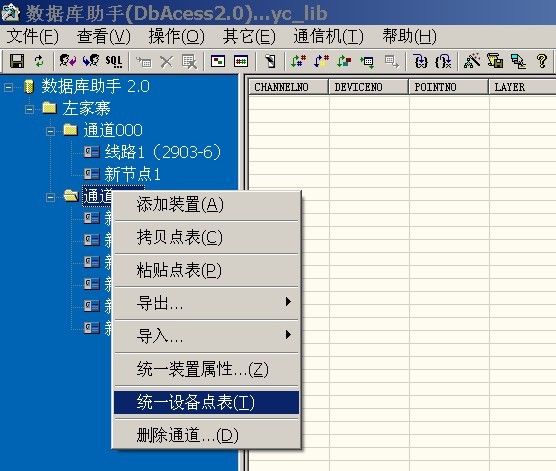This screenshot has height=471, width=556.
Task: Click the floppy disk save icon
Action: tap(17, 61)
